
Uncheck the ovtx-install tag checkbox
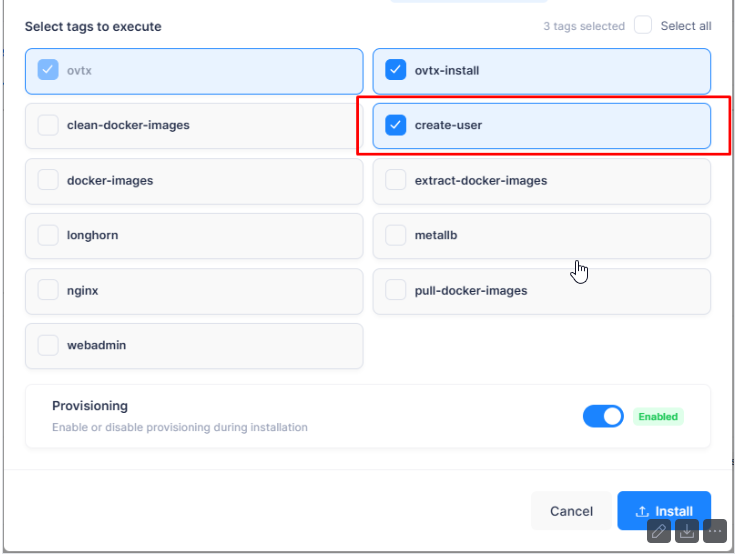[396, 71]
